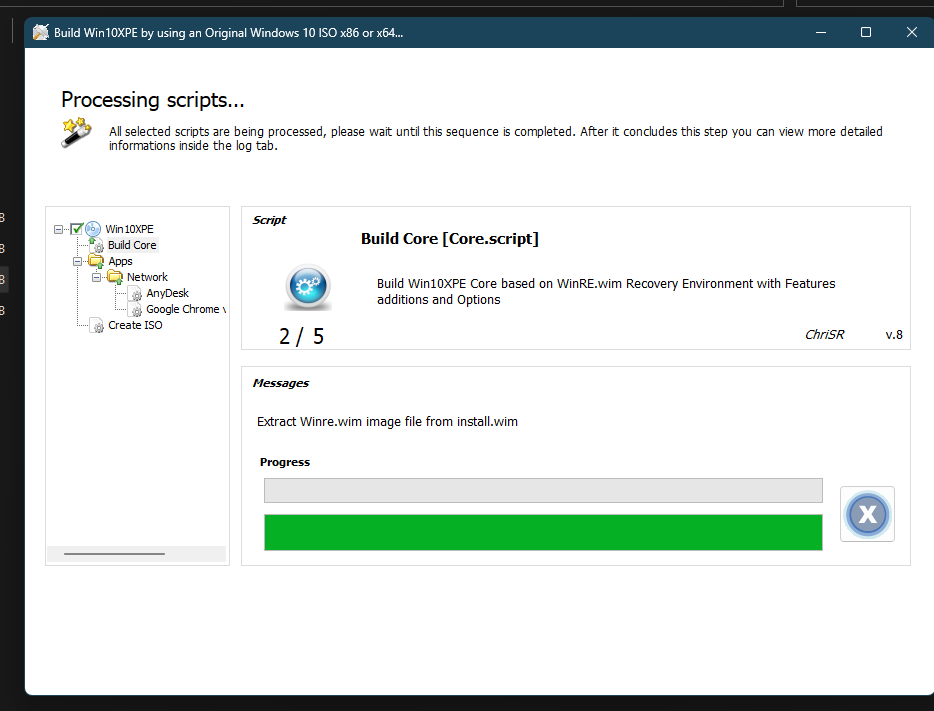934x711 pixels.
Task: Click the Apps folder icon
Action: (x=96, y=261)
